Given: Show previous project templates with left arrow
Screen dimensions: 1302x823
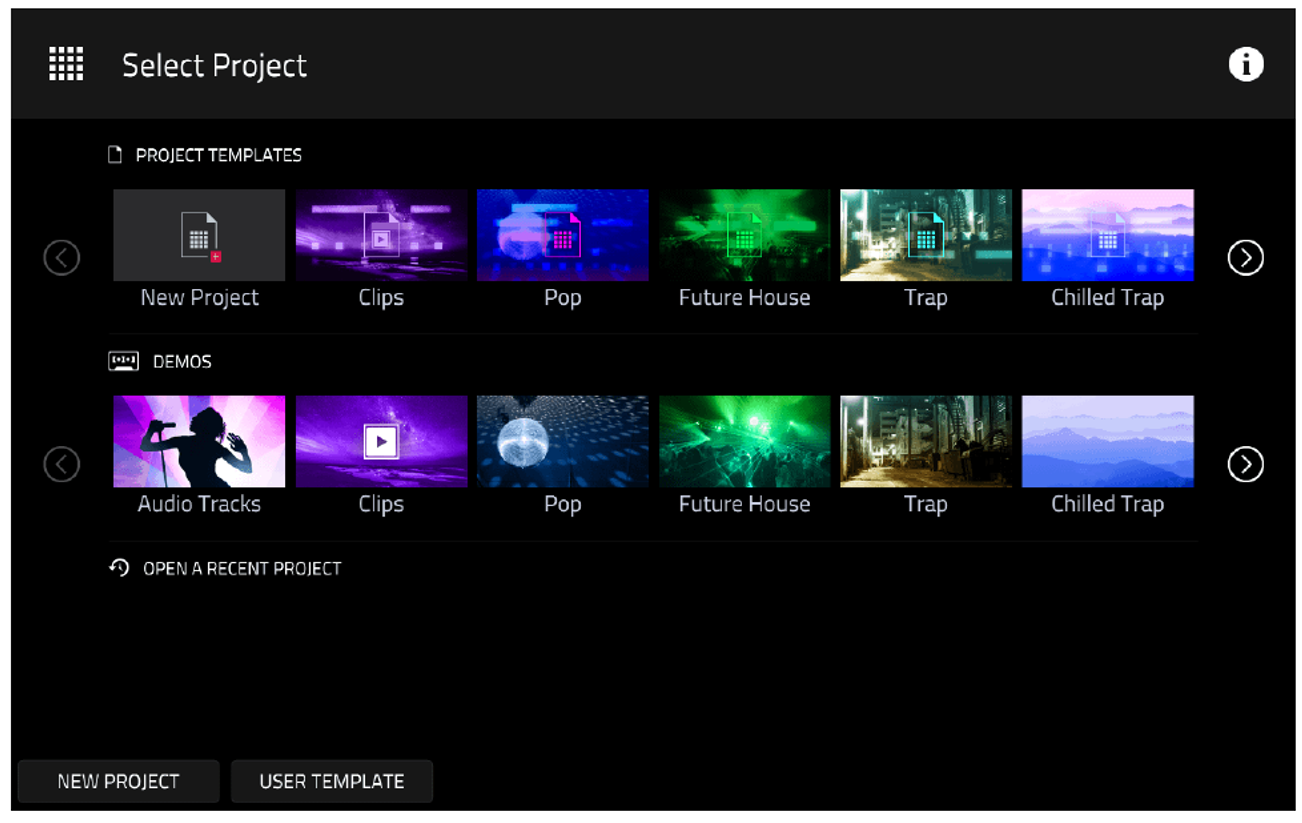Looking at the screenshot, I should click(x=62, y=258).
